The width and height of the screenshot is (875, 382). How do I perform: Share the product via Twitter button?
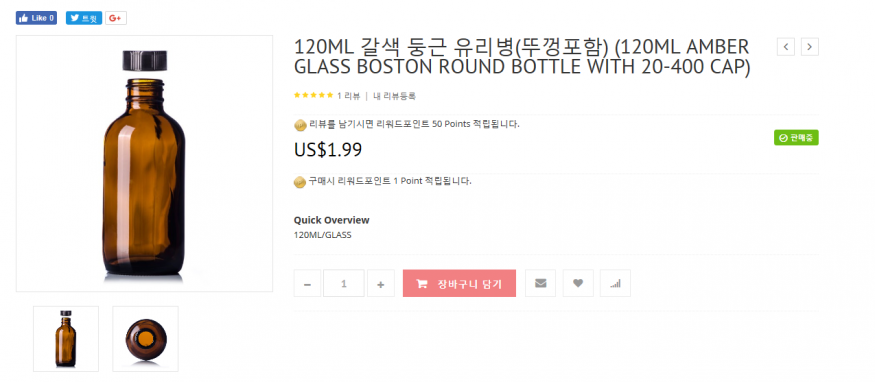pos(84,18)
